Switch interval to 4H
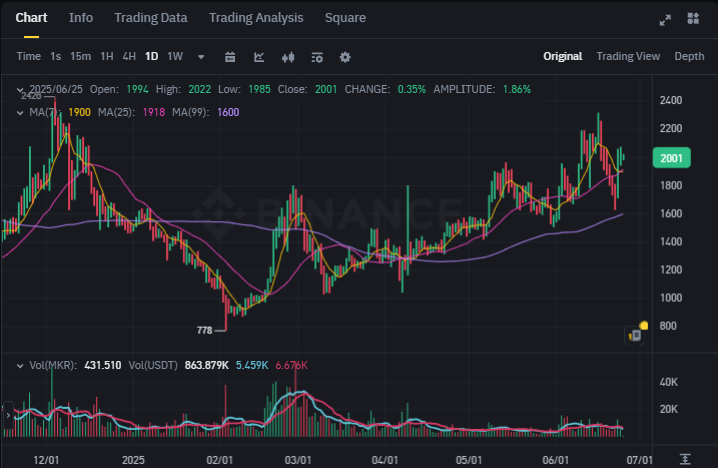 click(129, 56)
